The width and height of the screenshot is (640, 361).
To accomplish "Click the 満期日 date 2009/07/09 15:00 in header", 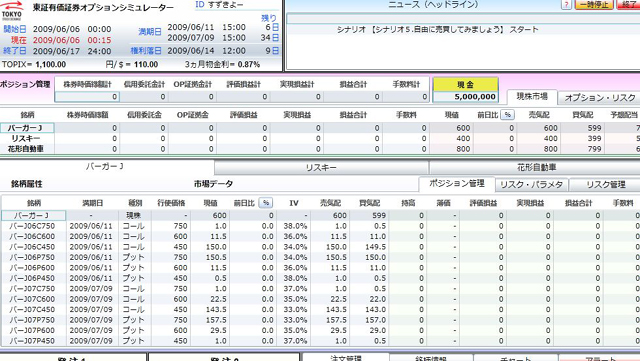I will 207,38.
